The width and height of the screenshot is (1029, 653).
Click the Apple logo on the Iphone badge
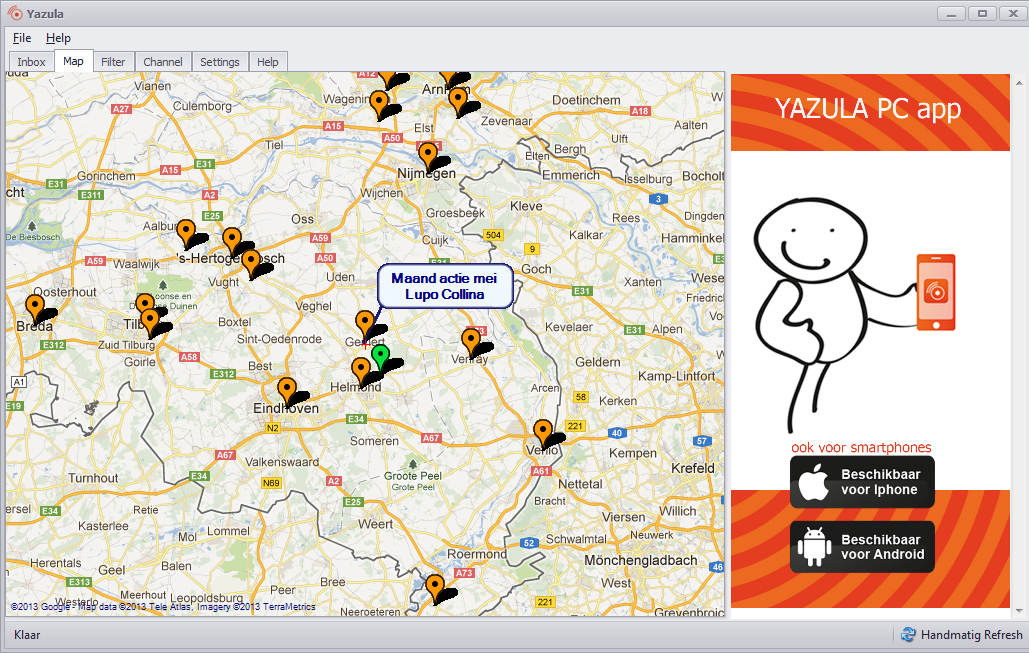(x=814, y=482)
